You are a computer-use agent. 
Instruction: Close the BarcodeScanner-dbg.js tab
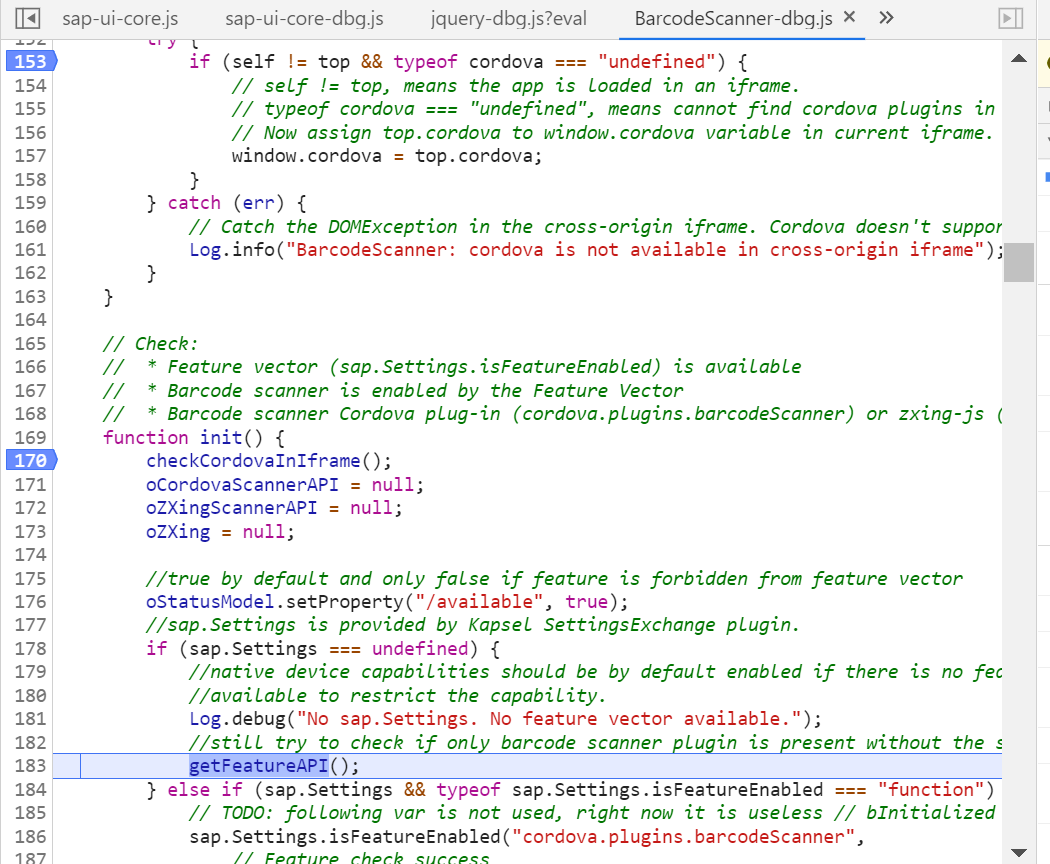[852, 16]
